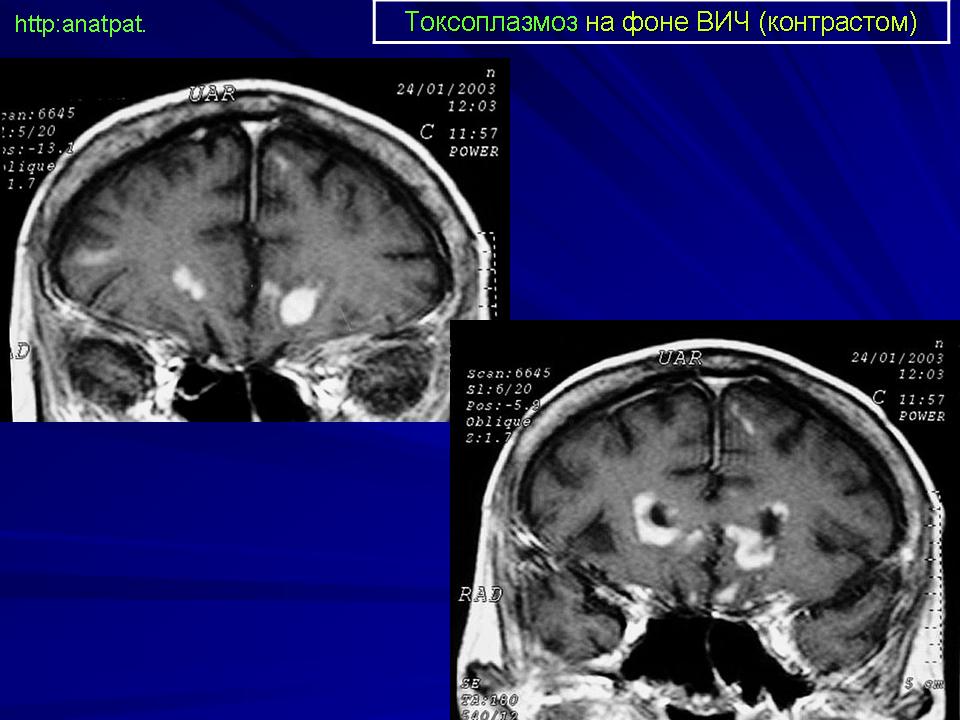Image resolution: width=960 pixels, height=720 pixels.
Task: Click the slide title Токсоплазмоз на фоне ВИЧ
Action: (660, 22)
